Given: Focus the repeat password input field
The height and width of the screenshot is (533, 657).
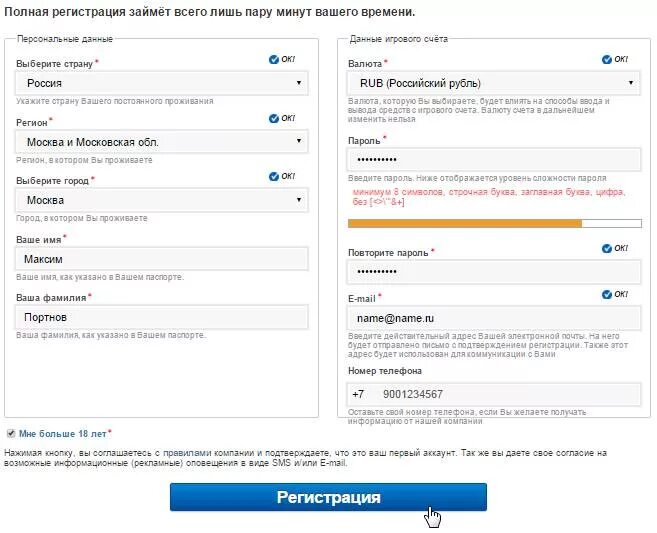Looking at the screenshot, I should (x=494, y=271).
